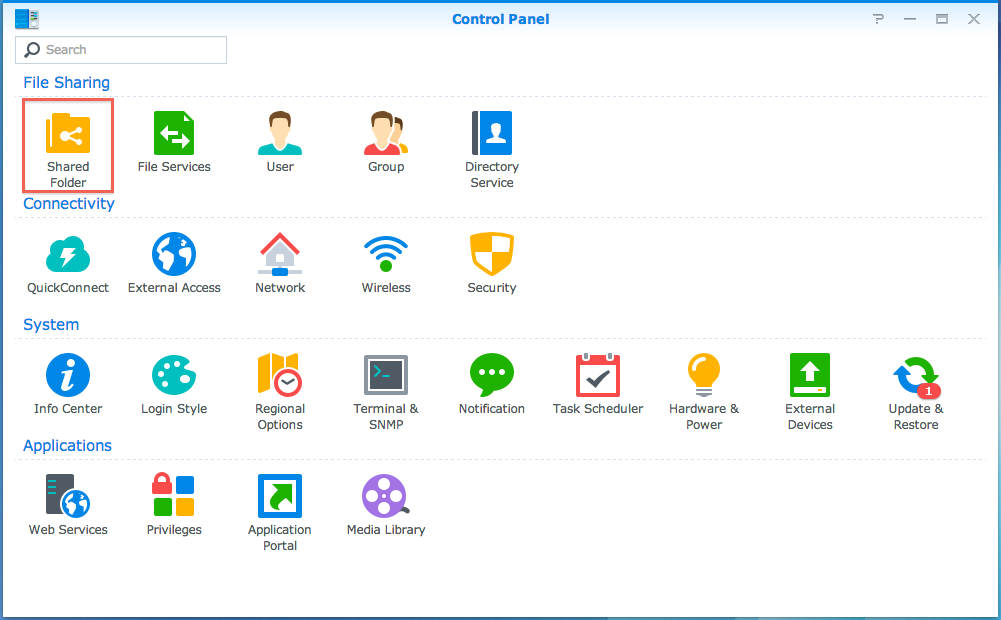This screenshot has height=620, width=1001.
Task: Open Info Center
Action: [x=68, y=376]
